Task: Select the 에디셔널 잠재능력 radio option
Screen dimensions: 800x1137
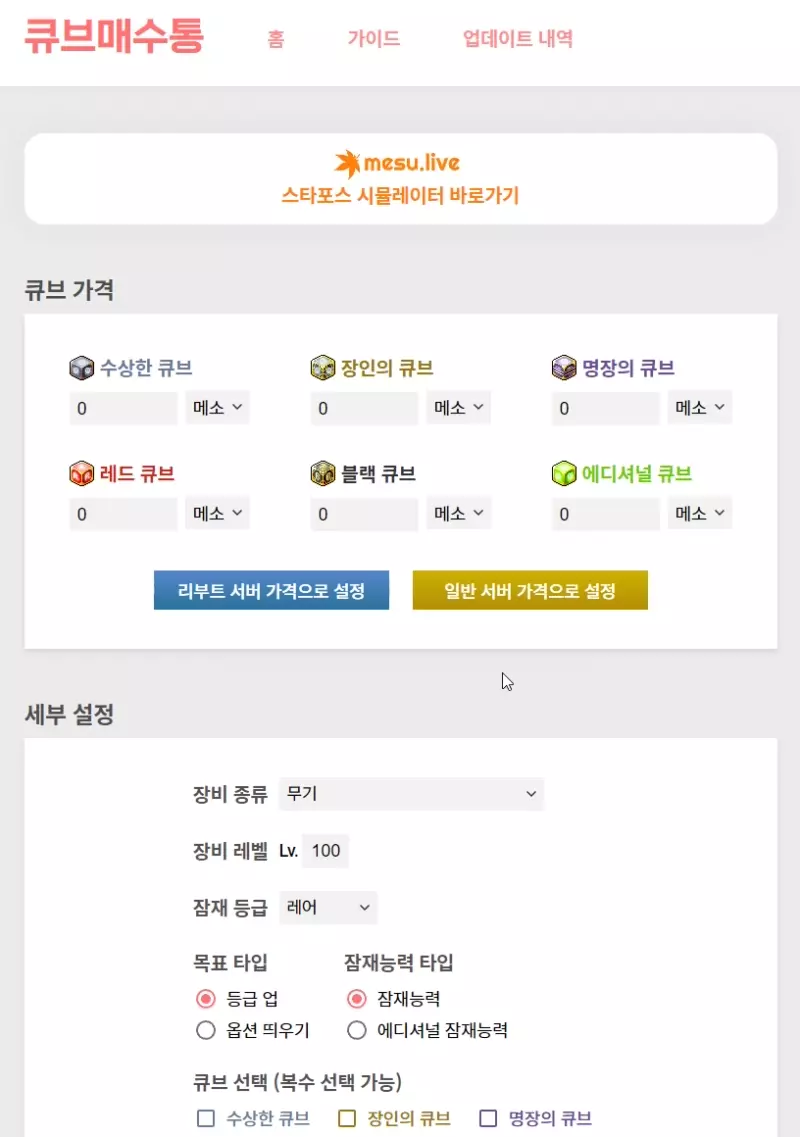Action: click(x=356, y=1030)
